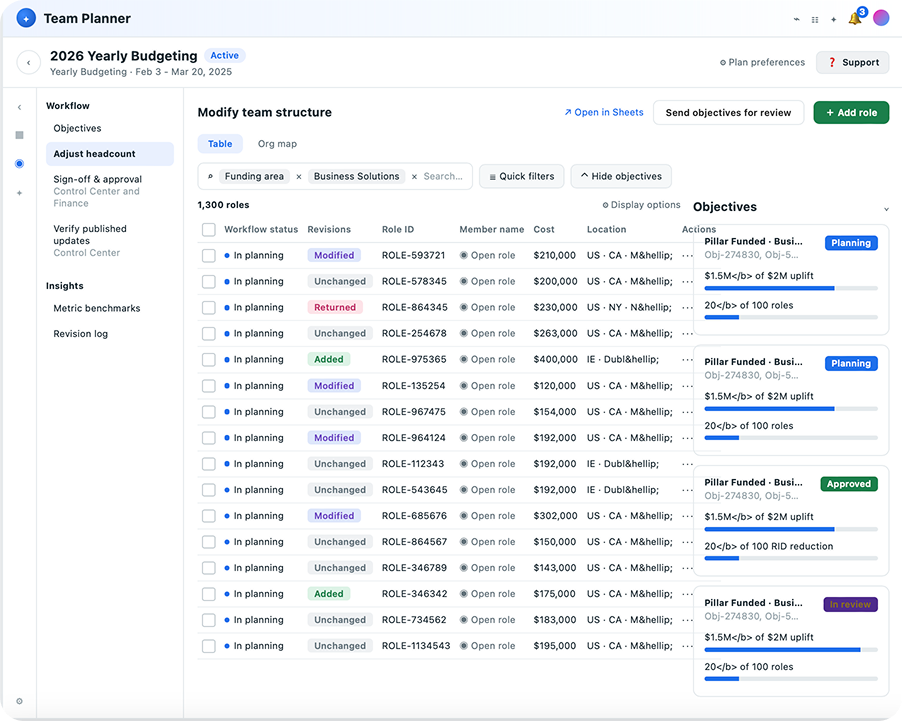The height and width of the screenshot is (721, 902).
Task: Check the row for ROLE-864345
Action: [209, 307]
